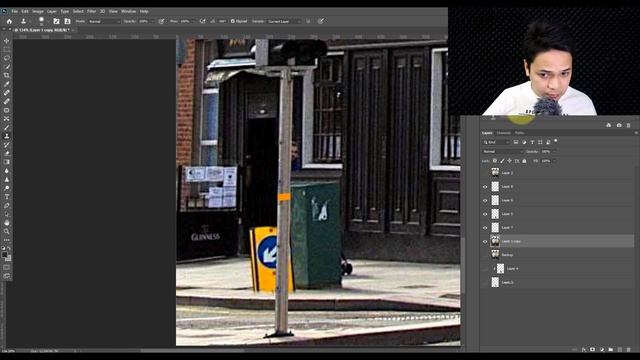Click the Home icon in options bar
The height and width of the screenshot is (360, 640).
point(9,21)
